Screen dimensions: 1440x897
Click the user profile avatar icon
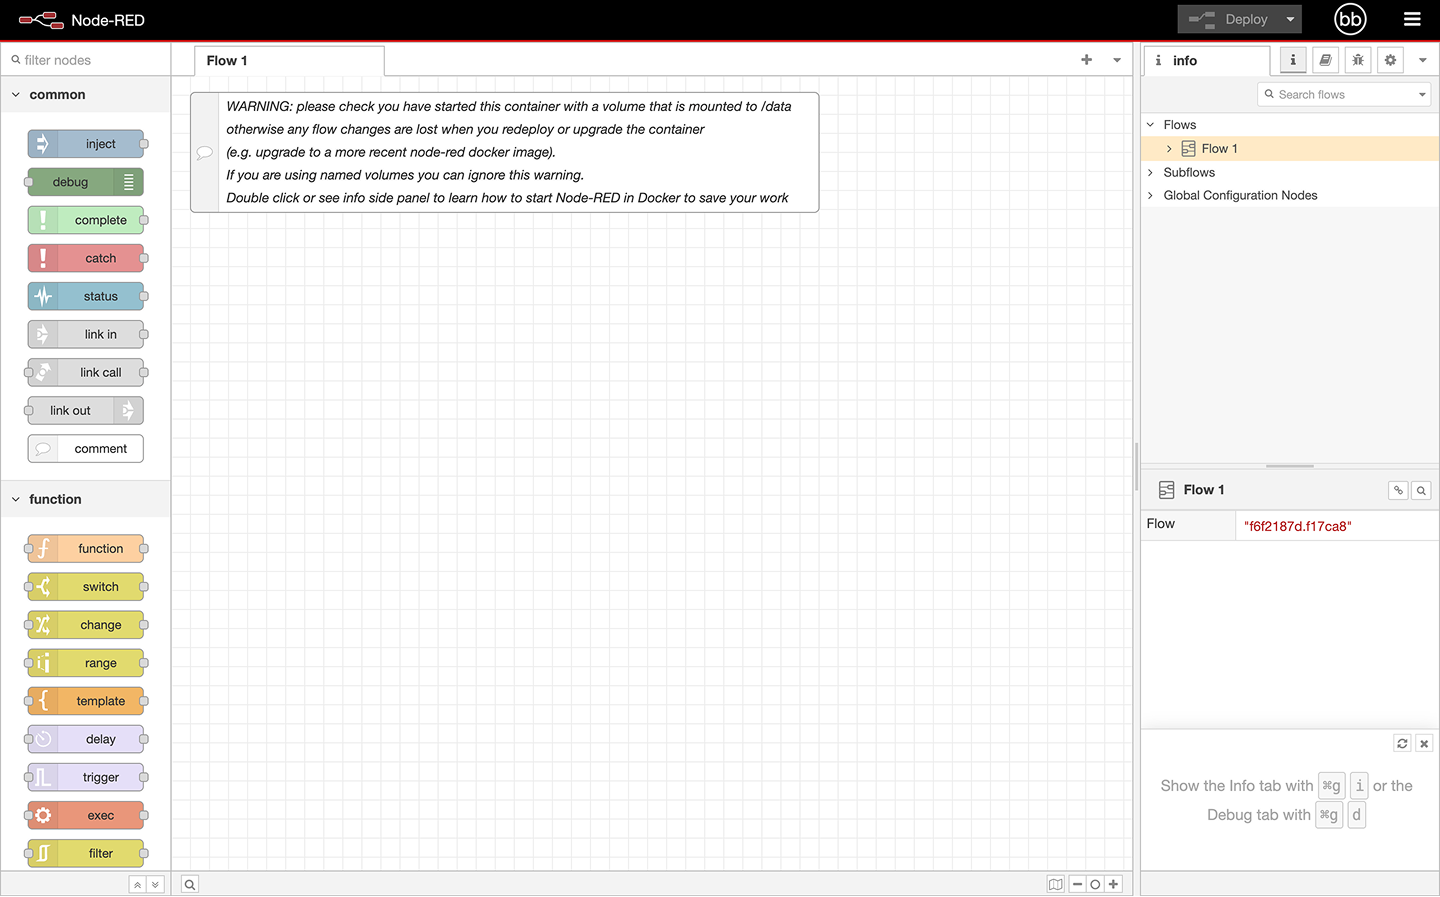[x=1350, y=19]
